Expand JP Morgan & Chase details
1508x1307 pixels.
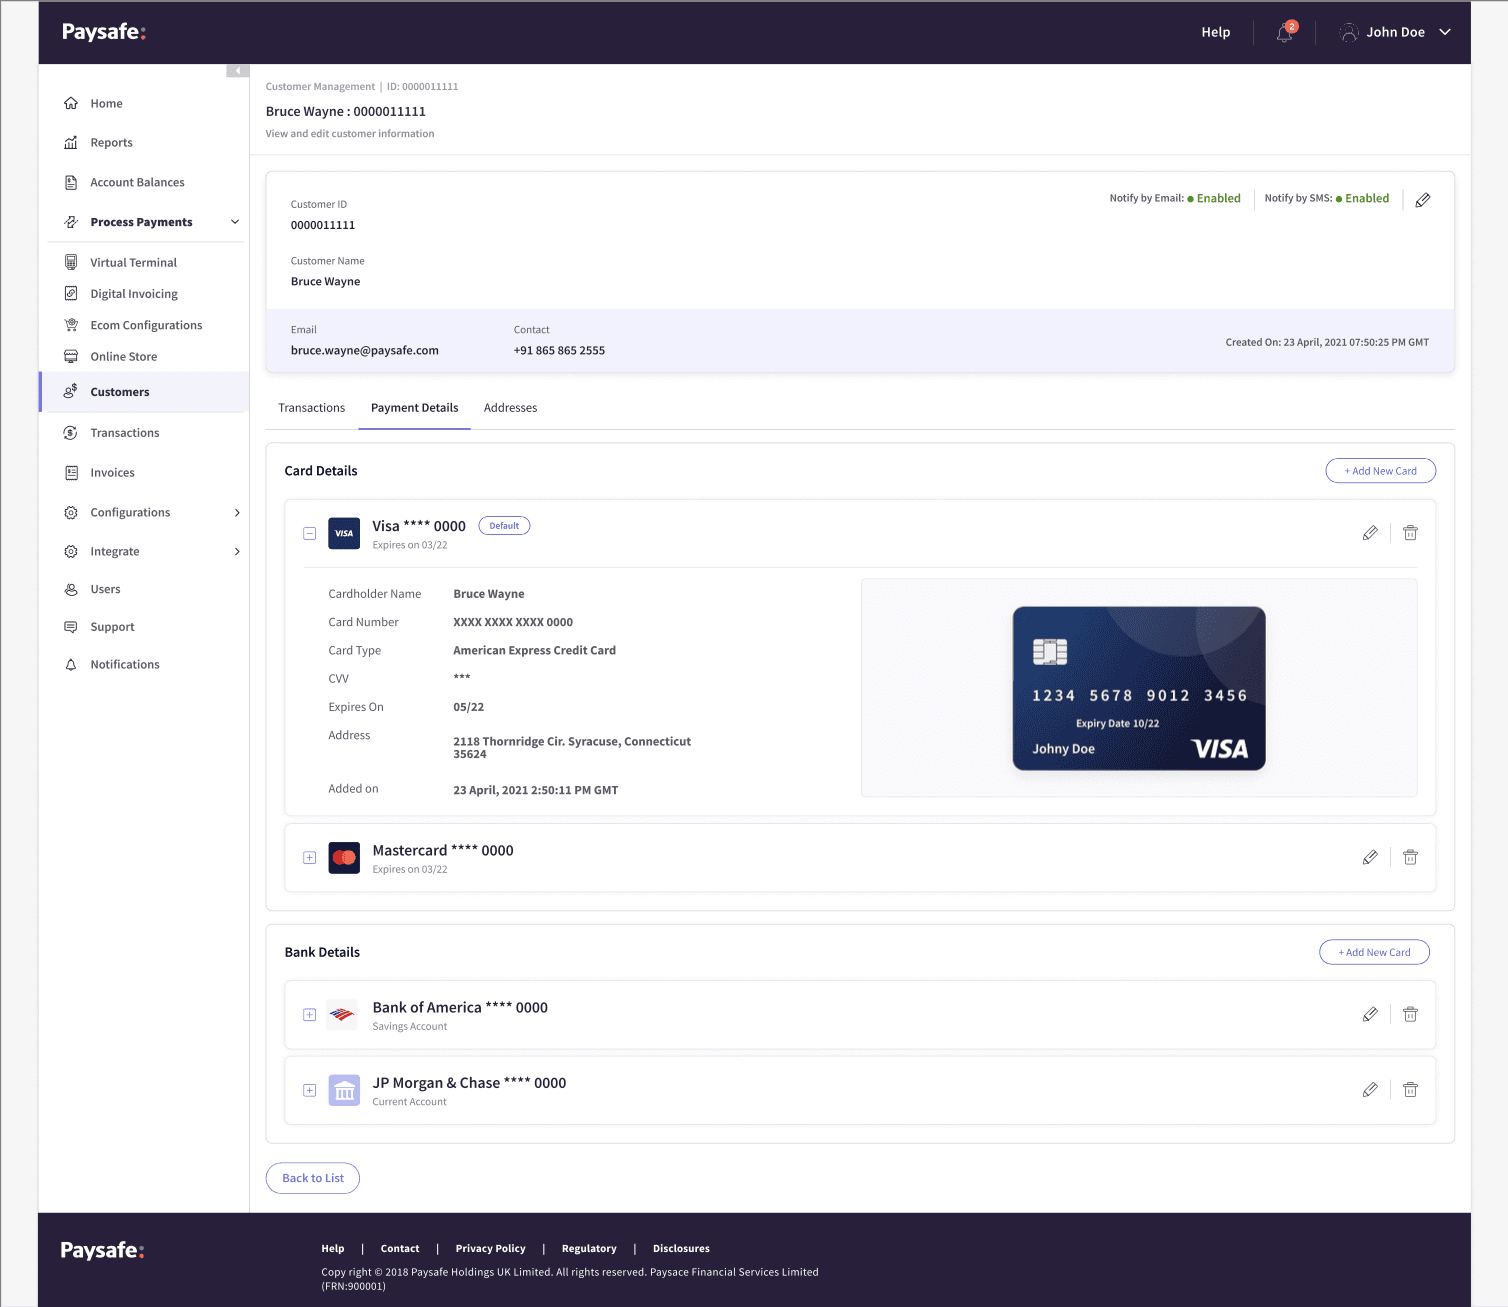(310, 1090)
